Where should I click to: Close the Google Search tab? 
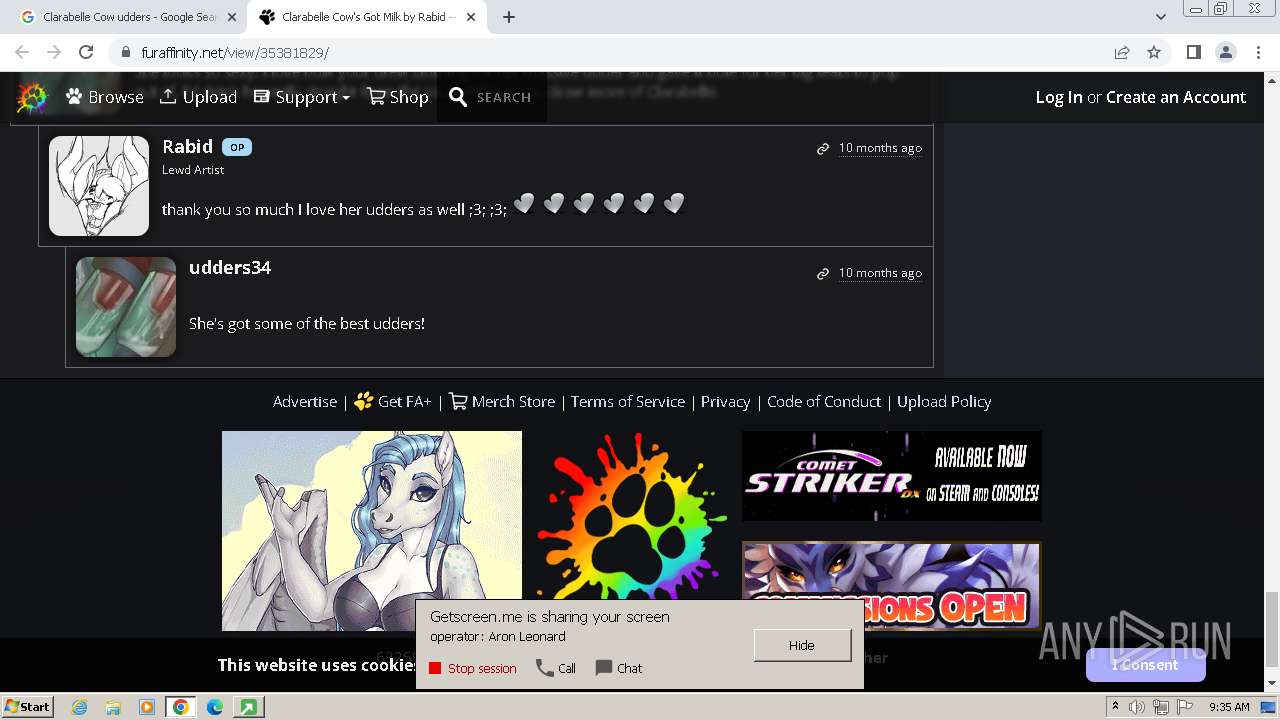232,17
